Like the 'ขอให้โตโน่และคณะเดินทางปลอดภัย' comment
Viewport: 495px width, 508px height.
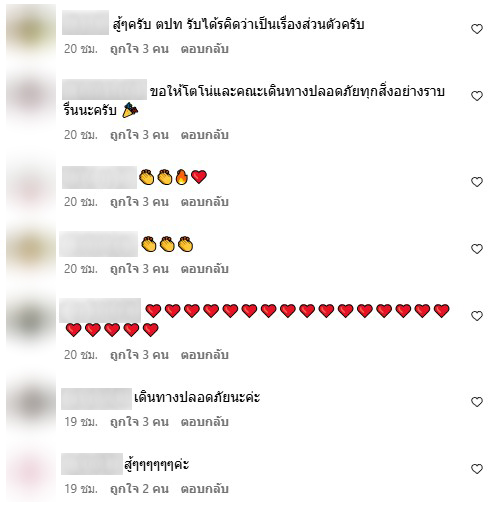coord(477,96)
